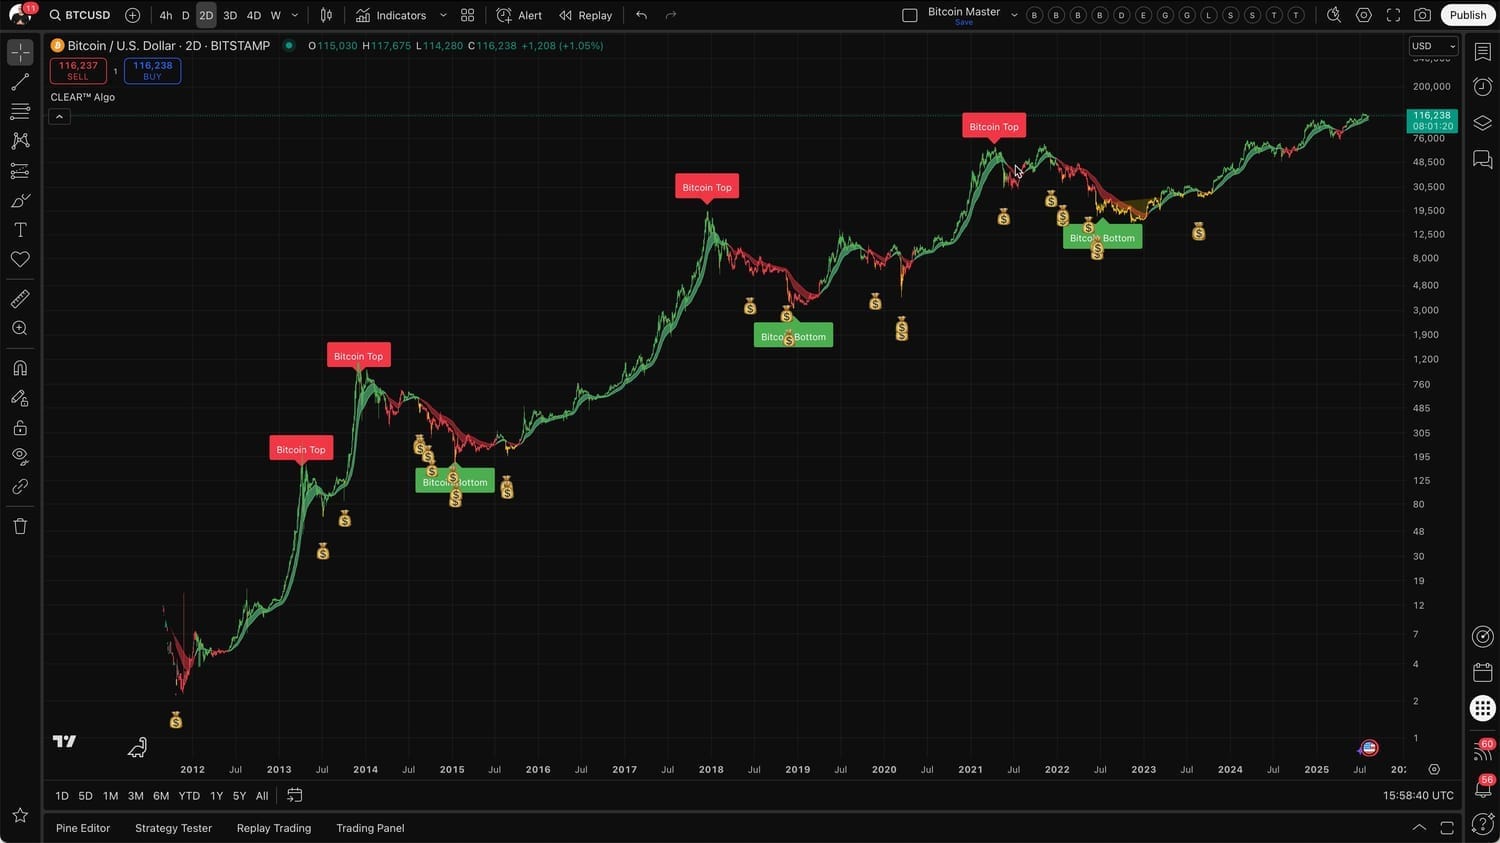Click the green market status dot

289,45
